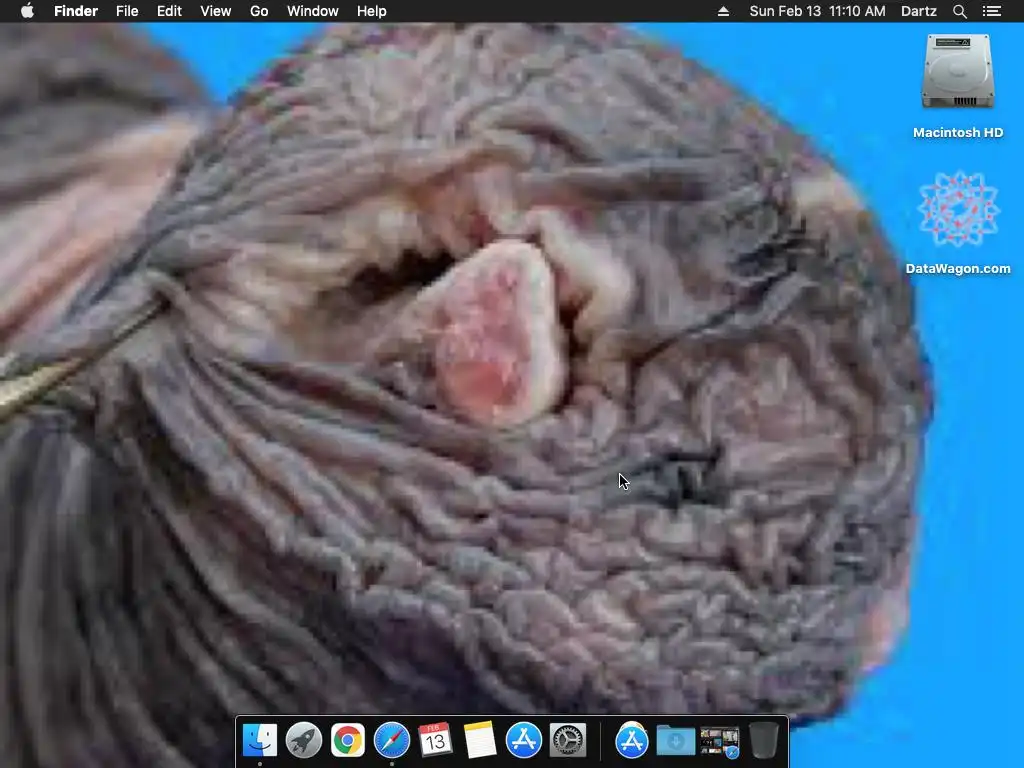Select the DataWagon.com desktop icon

tap(958, 209)
